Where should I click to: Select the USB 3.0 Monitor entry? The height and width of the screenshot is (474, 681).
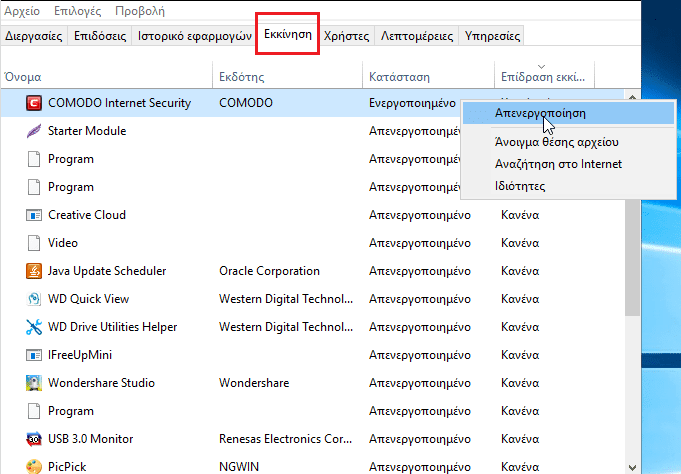90,439
